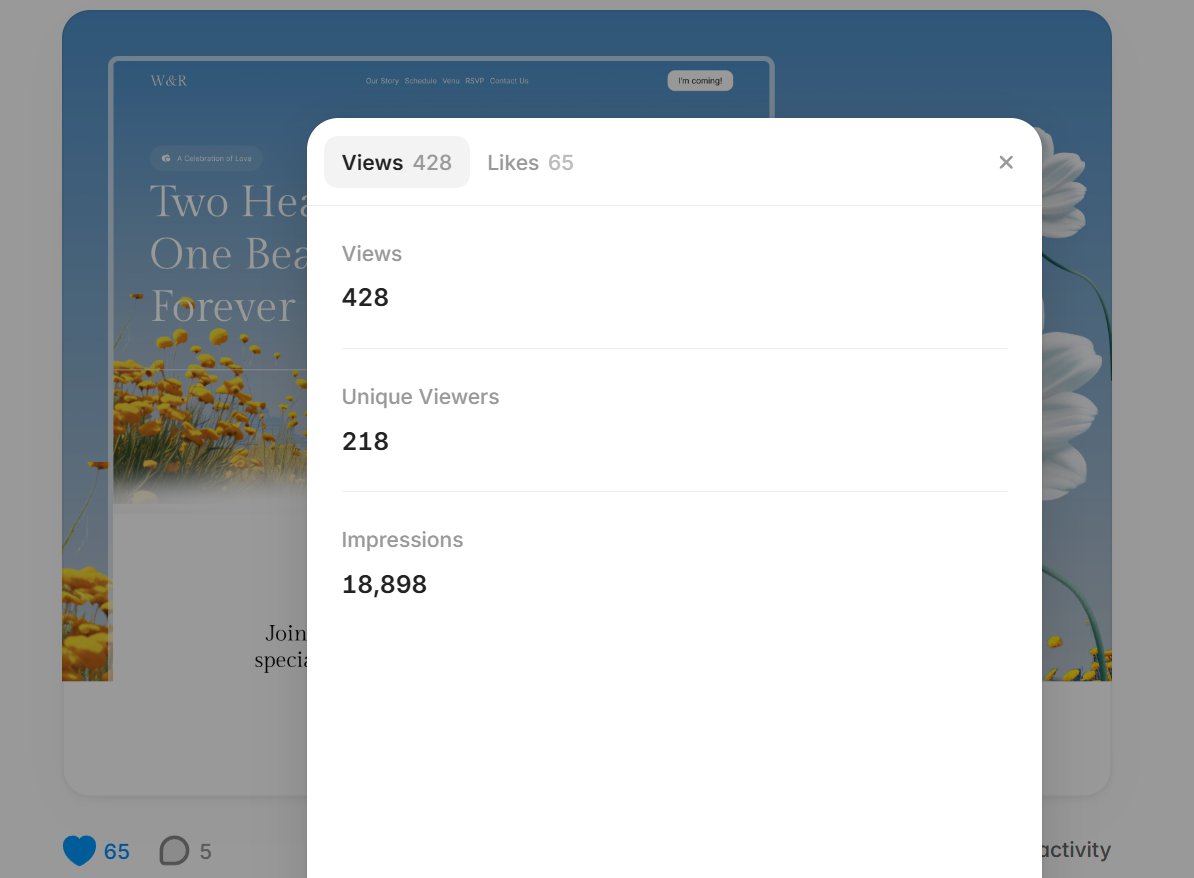Click the I'm coming! button in preview
Screen dimensions: 1194x878
point(700,81)
